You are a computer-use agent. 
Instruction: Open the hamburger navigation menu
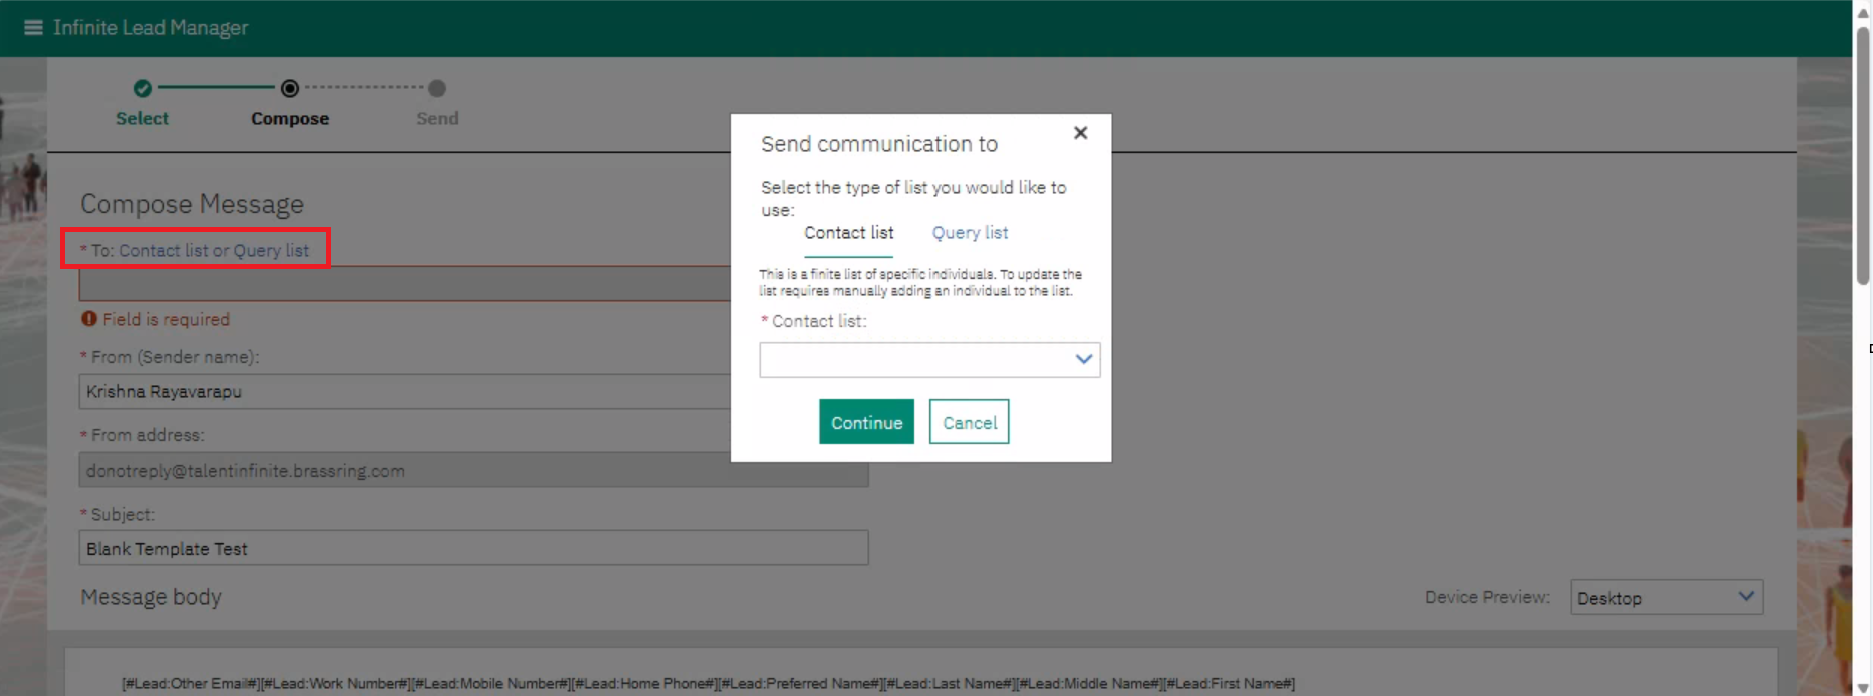coord(33,28)
